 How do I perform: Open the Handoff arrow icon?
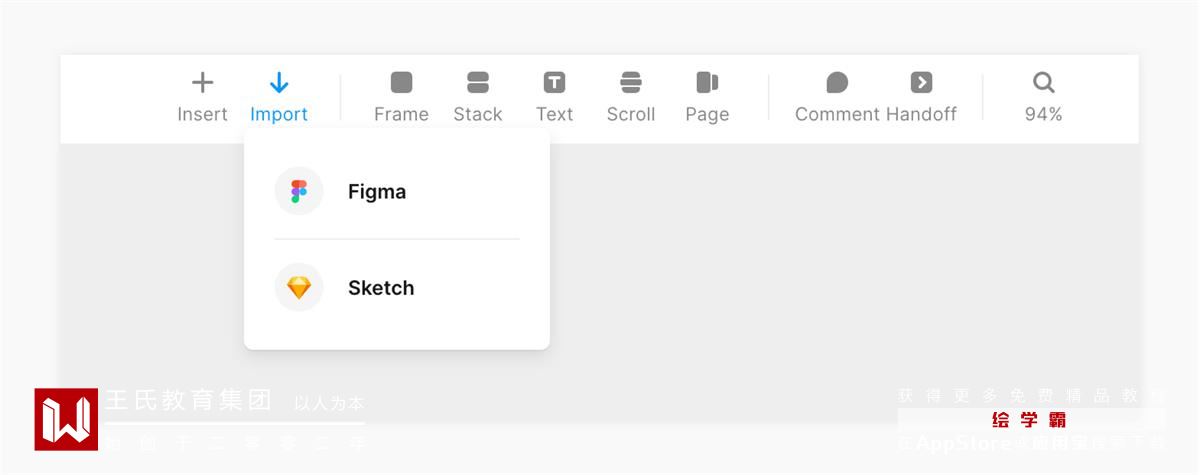921,82
